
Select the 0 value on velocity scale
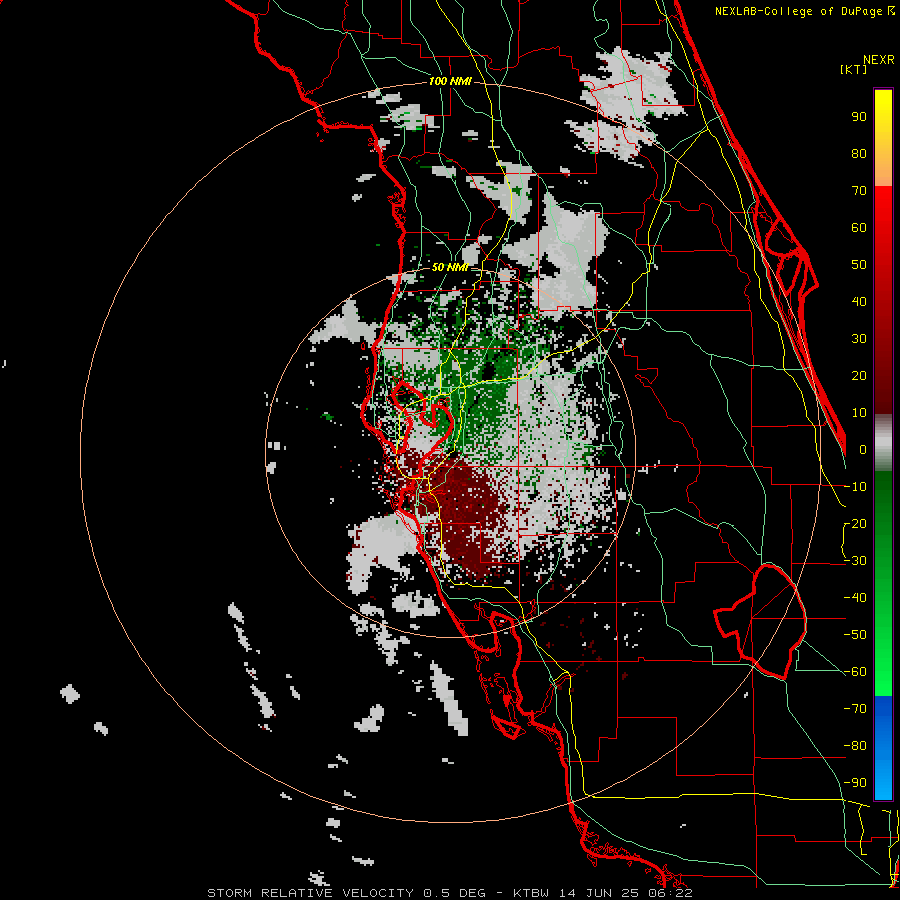pyautogui.click(x=863, y=450)
